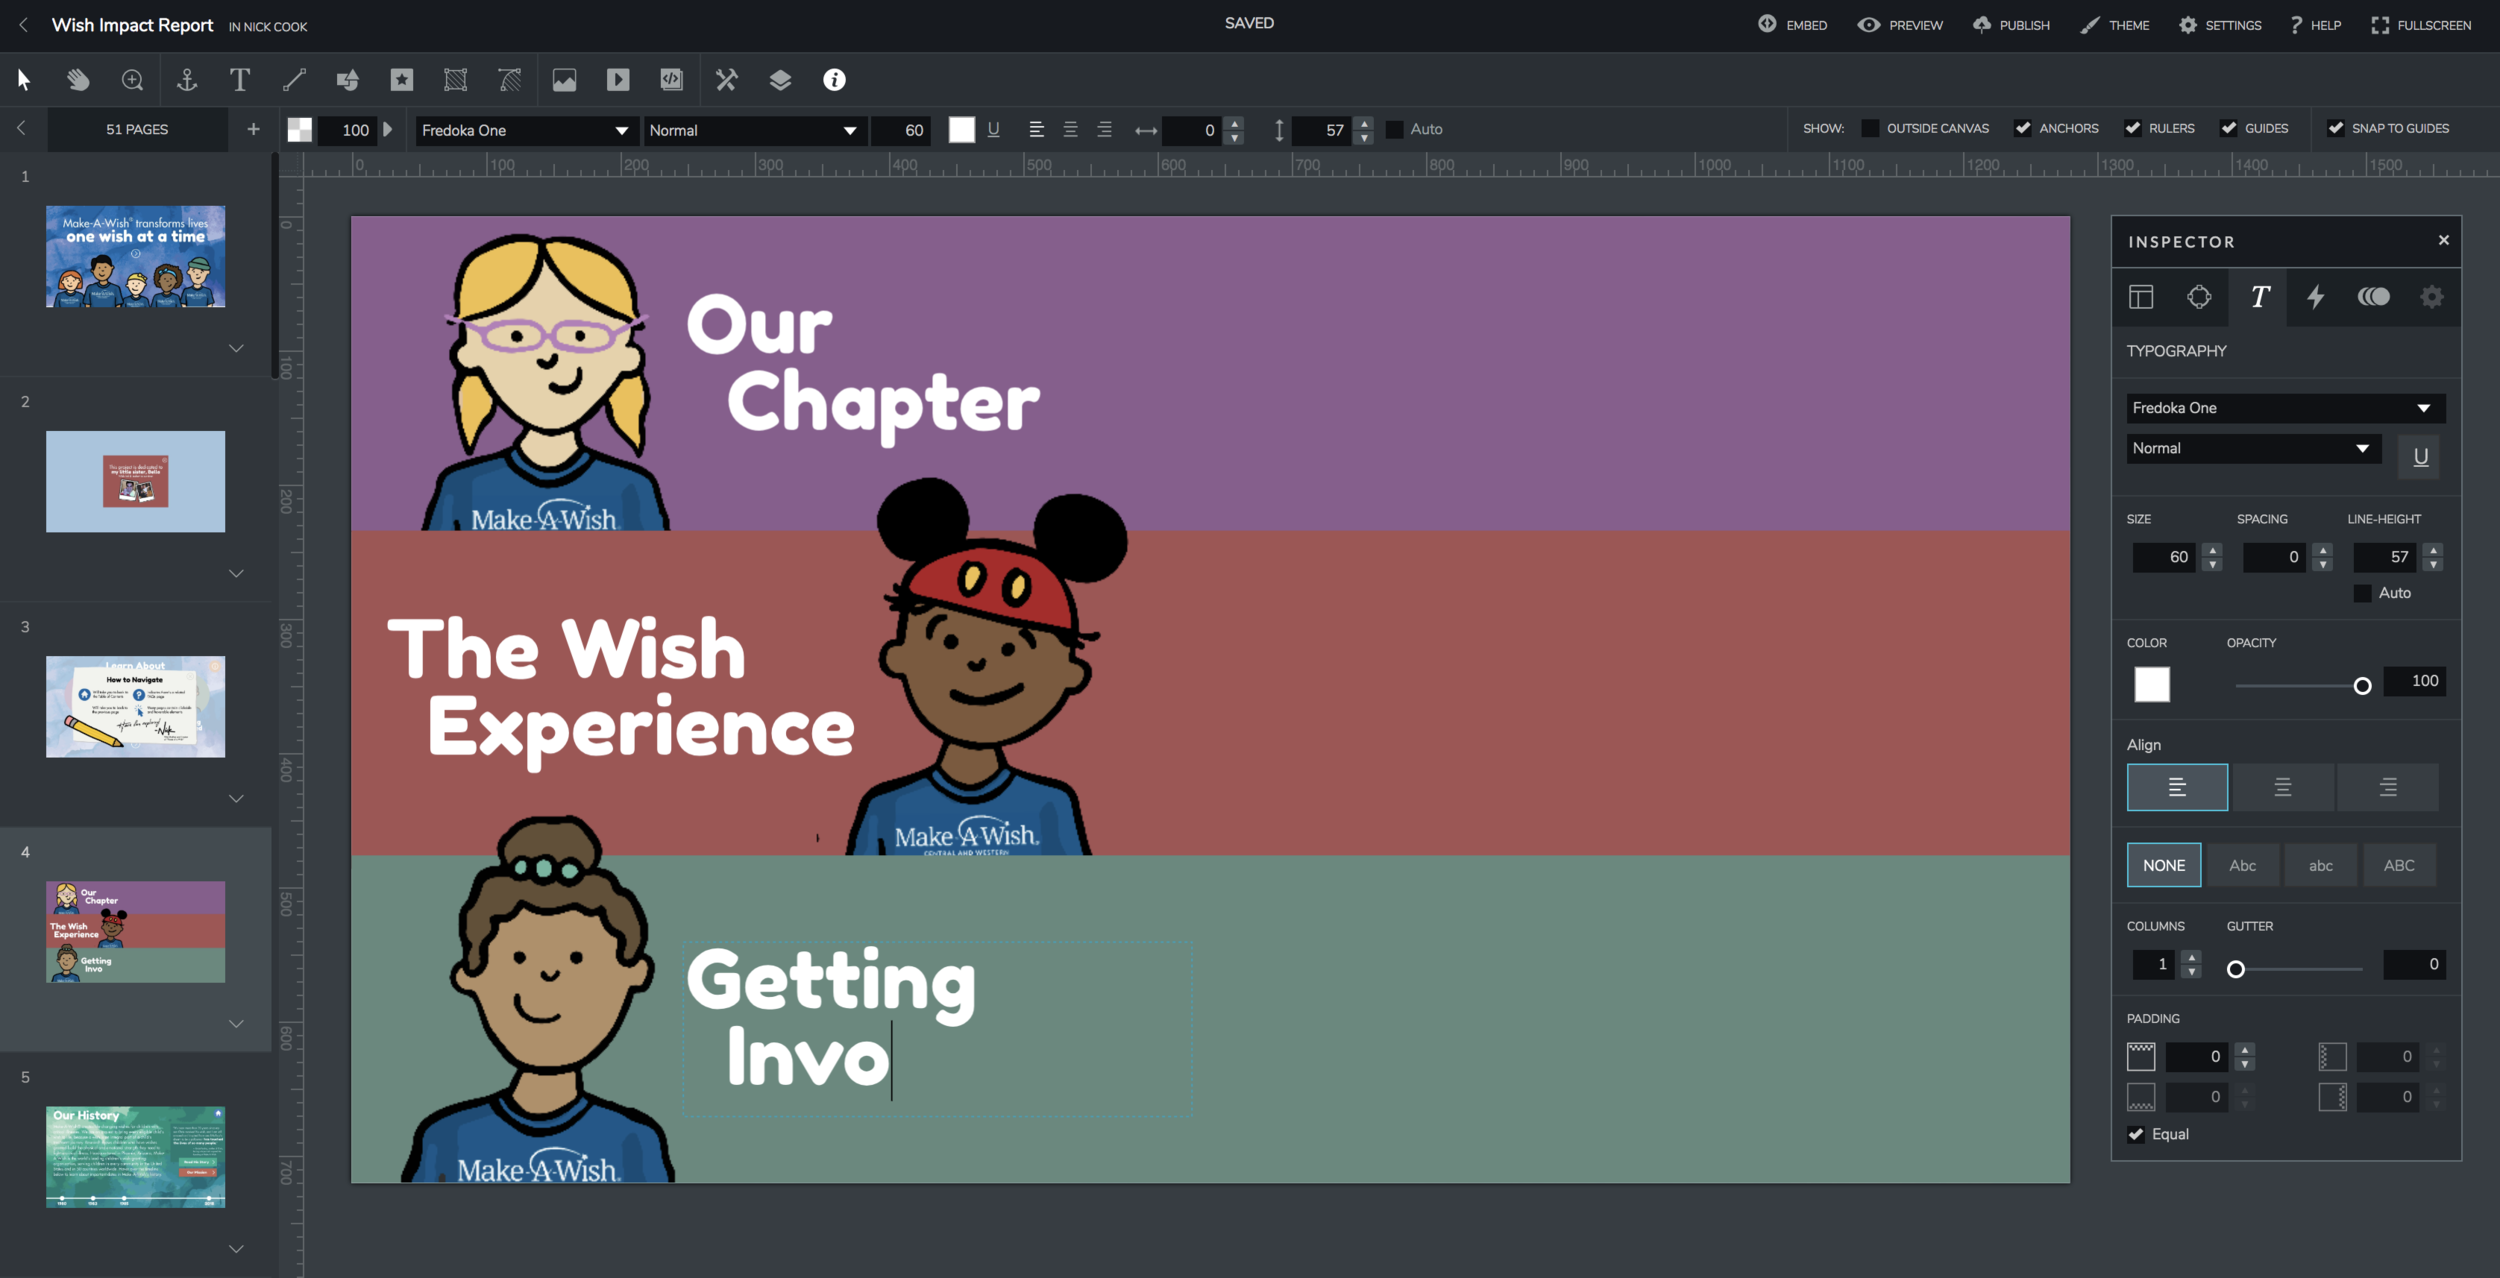Check Auto line-height in toolbar

click(1394, 129)
